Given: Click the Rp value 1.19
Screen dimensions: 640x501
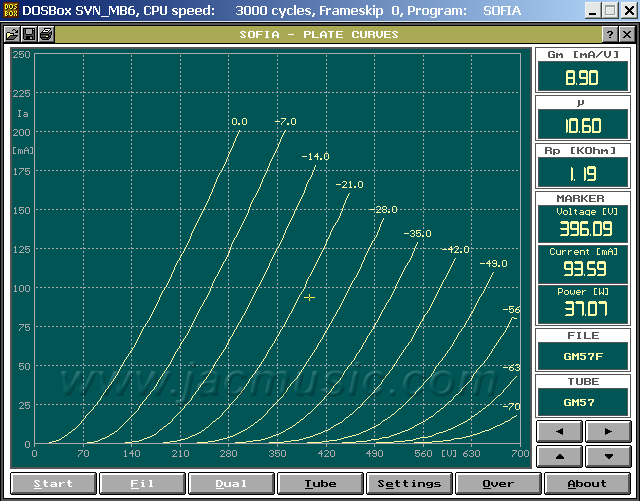Looking at the screenshot, I should [x=582, y=173].
